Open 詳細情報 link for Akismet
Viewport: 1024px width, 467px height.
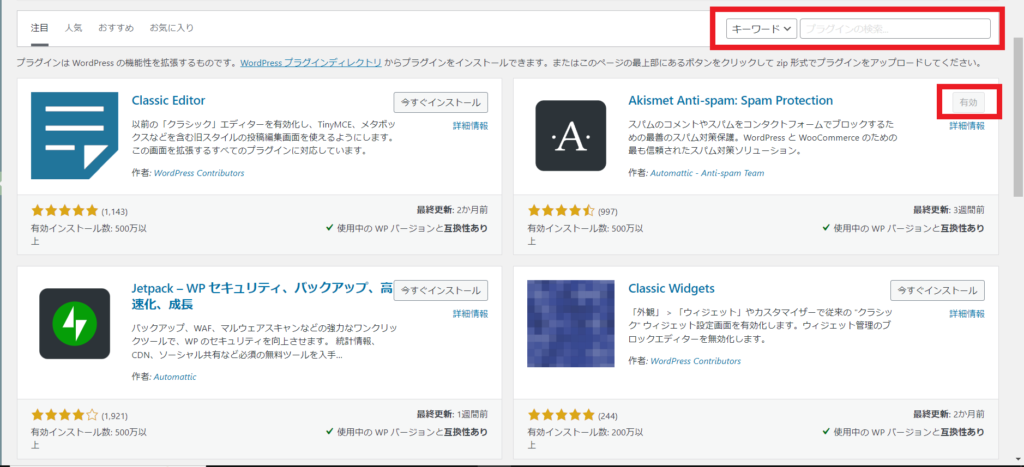point(966,126)
